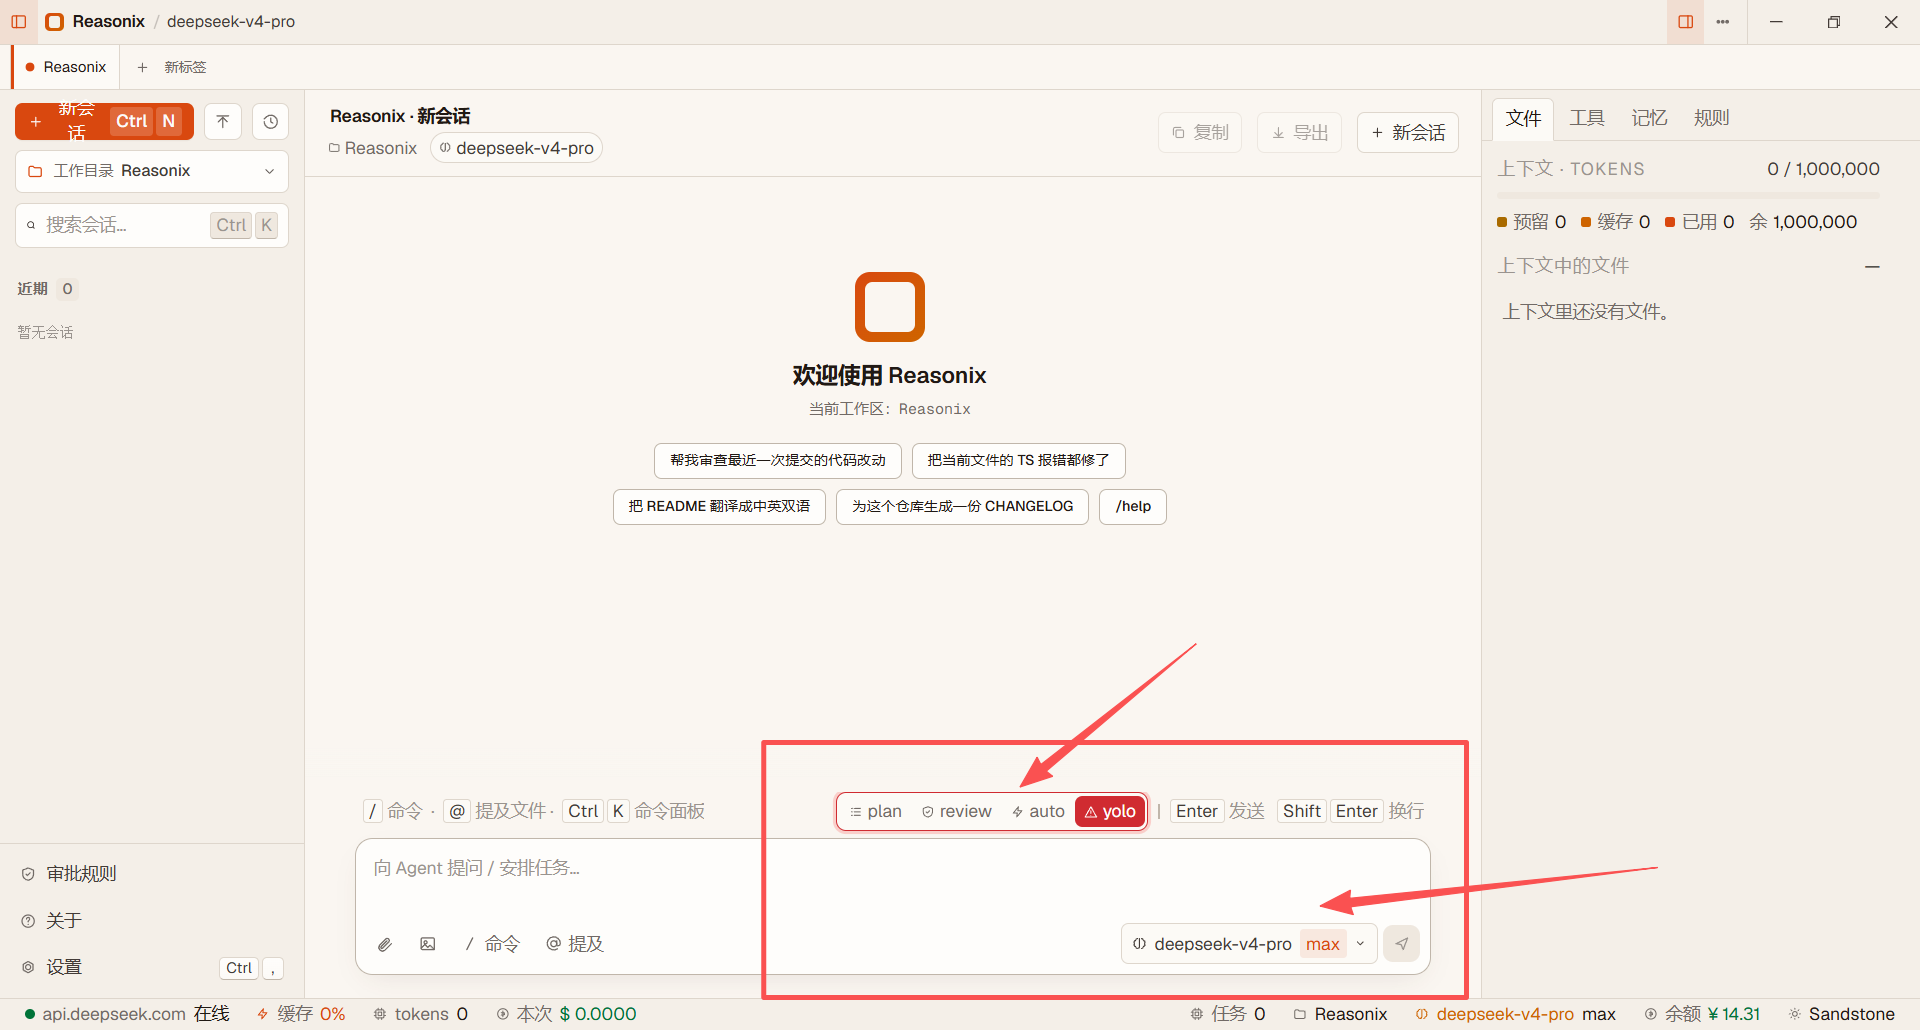The image size is (1920, 1030).
Task: Toggle the right side panel icon
Action: (x=1686, y=21)
